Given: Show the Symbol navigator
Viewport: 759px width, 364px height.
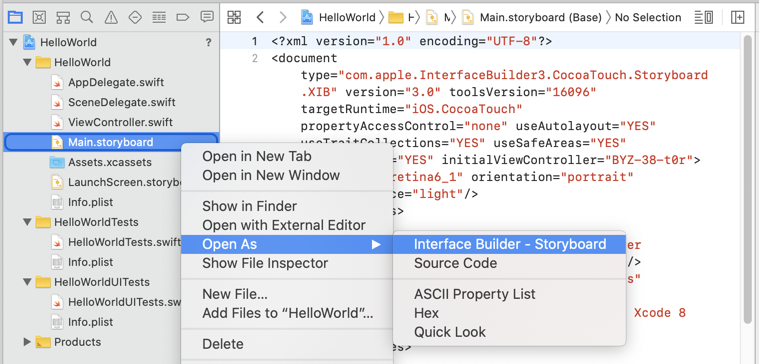Looking at the screenshot, I should tap(63, 18).
